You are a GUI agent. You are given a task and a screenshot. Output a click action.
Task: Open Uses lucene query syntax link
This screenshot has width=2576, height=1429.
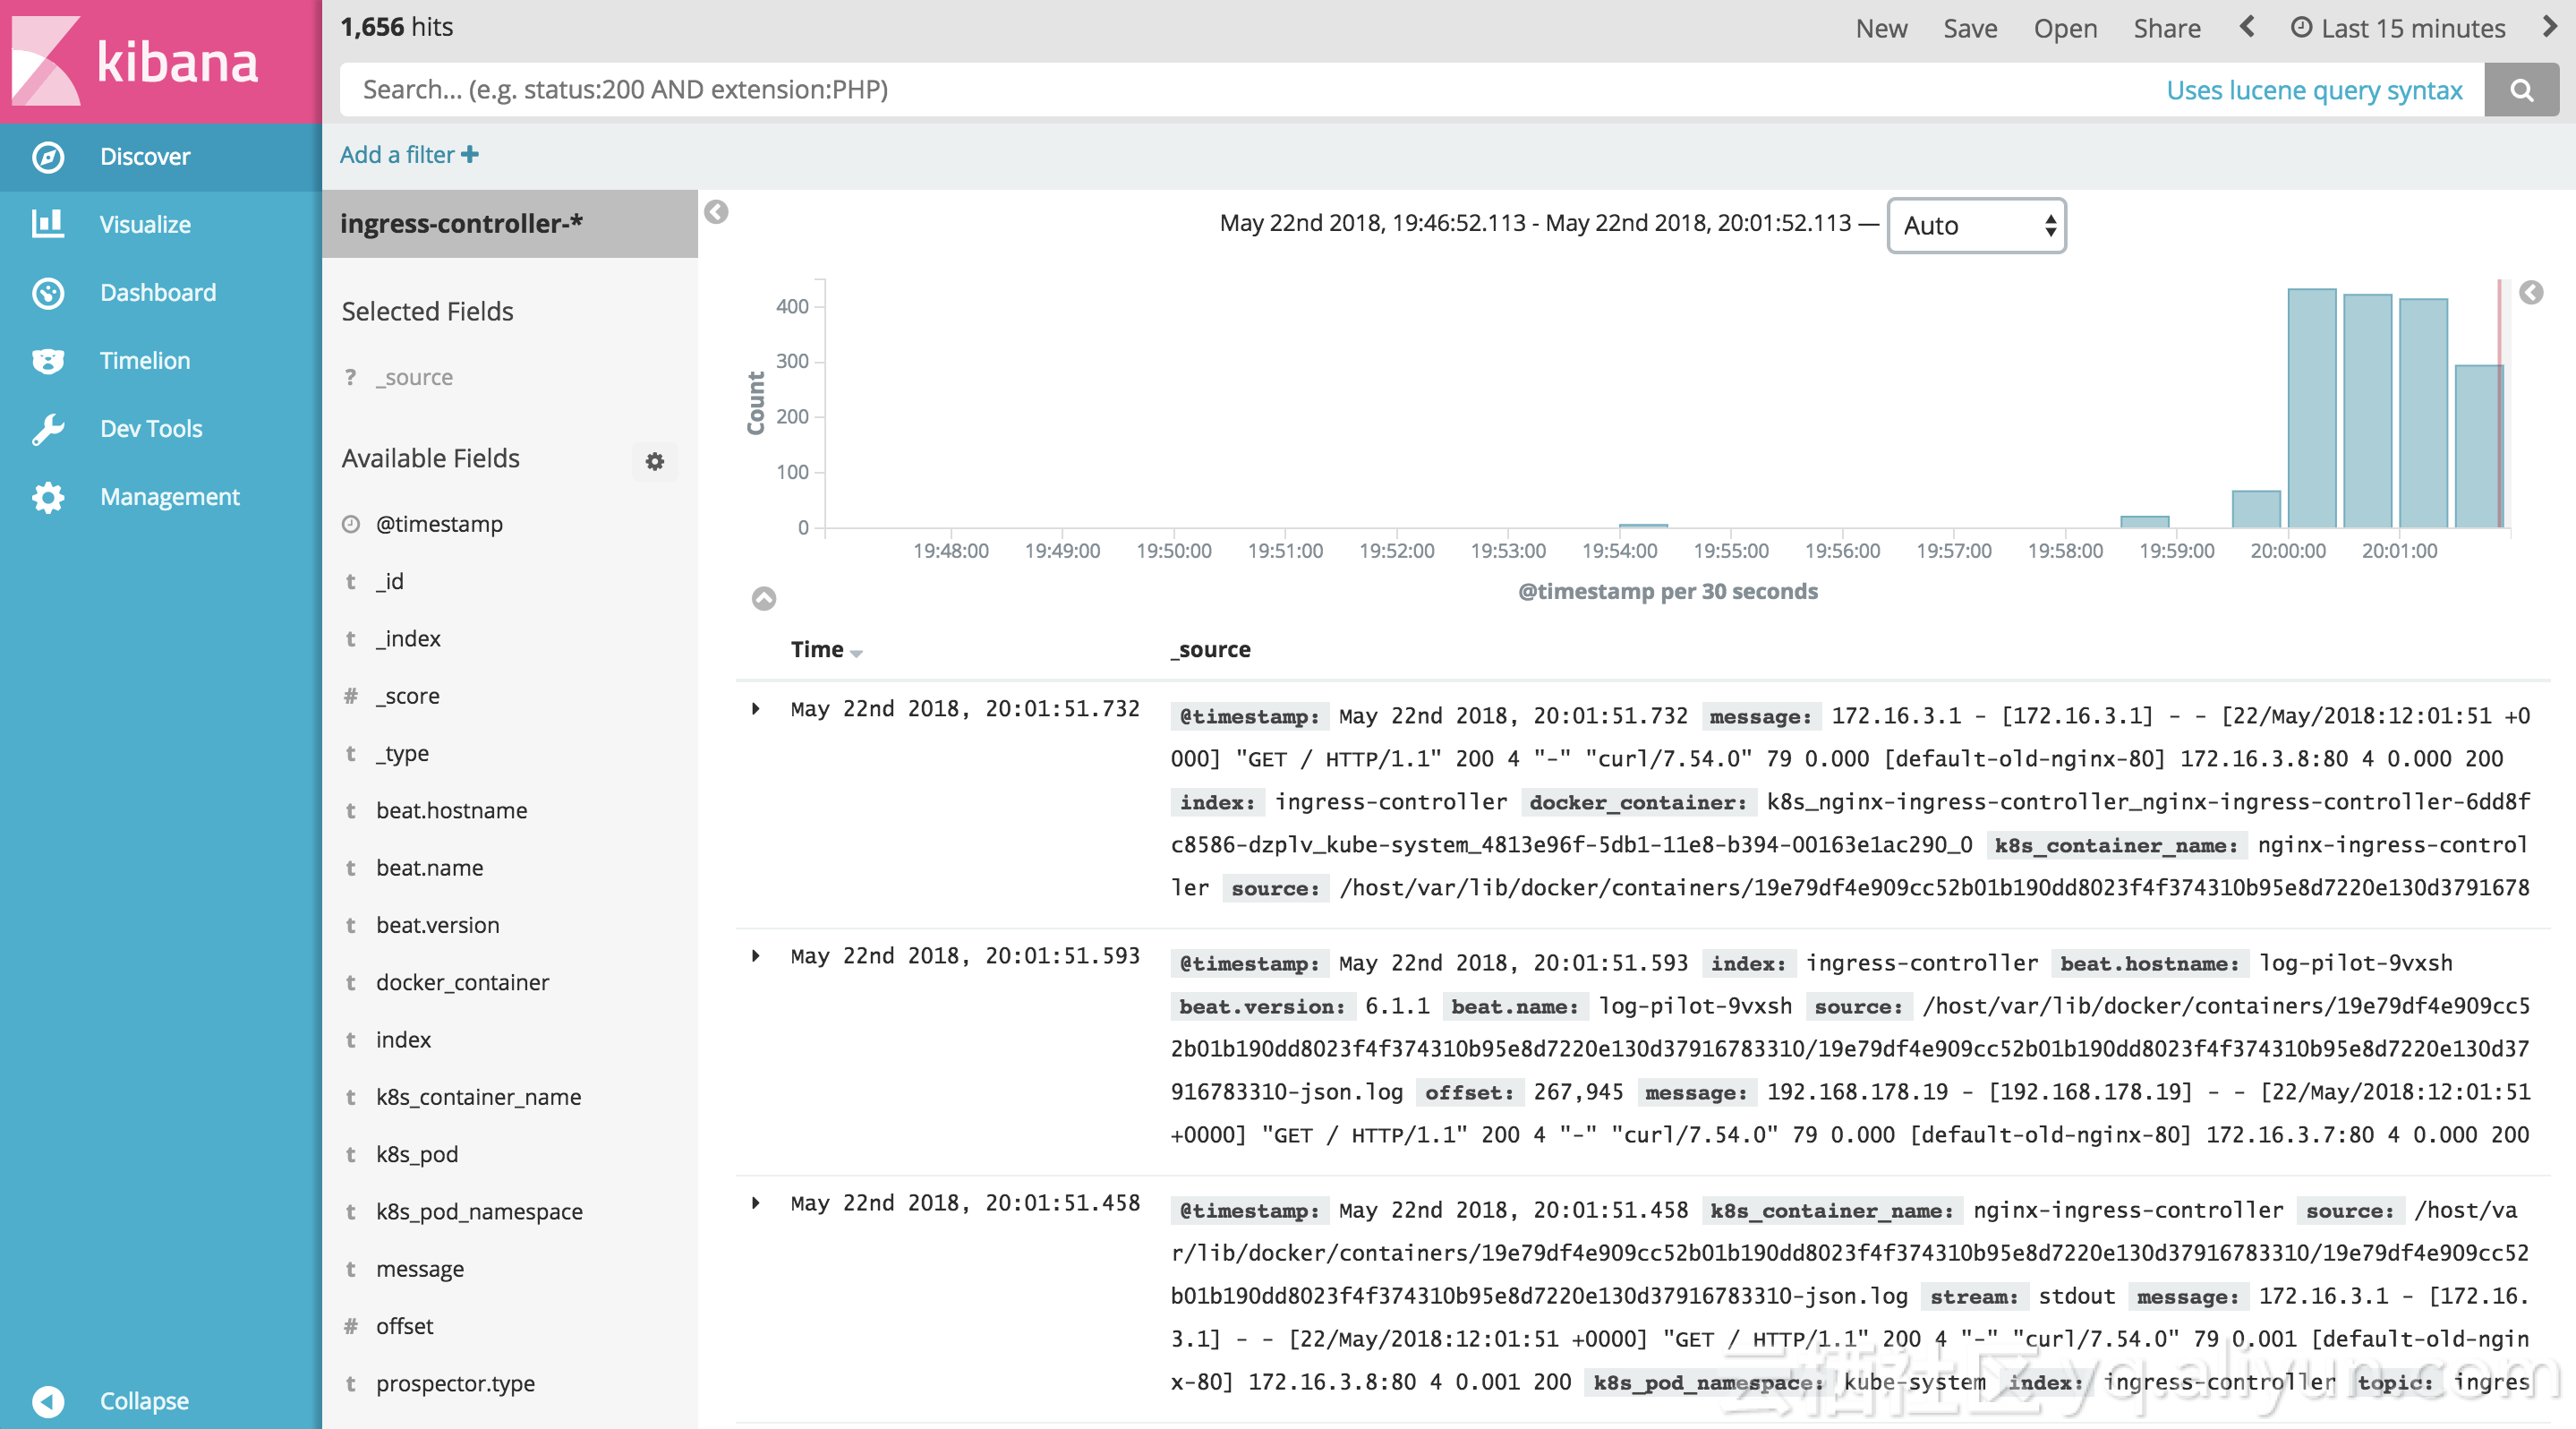pos(2313,90)
